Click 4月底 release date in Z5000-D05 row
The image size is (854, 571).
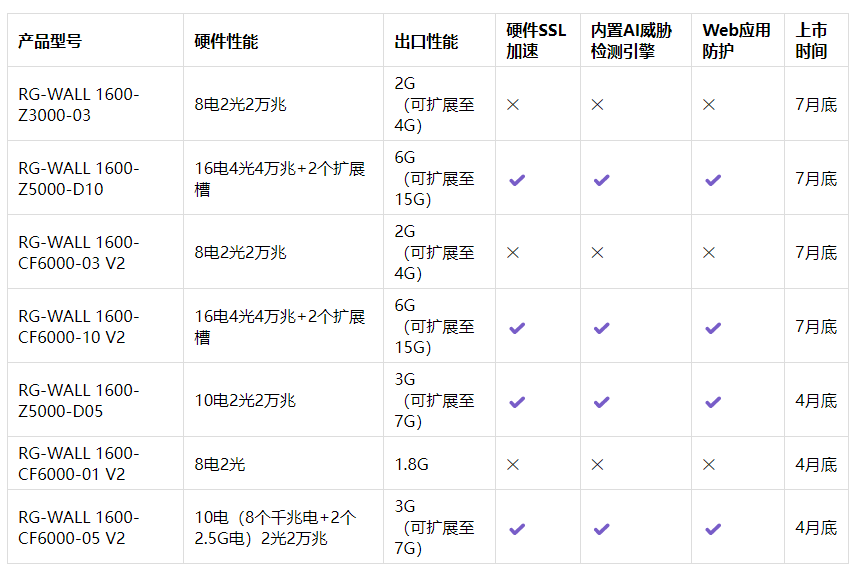pos(816,400)
